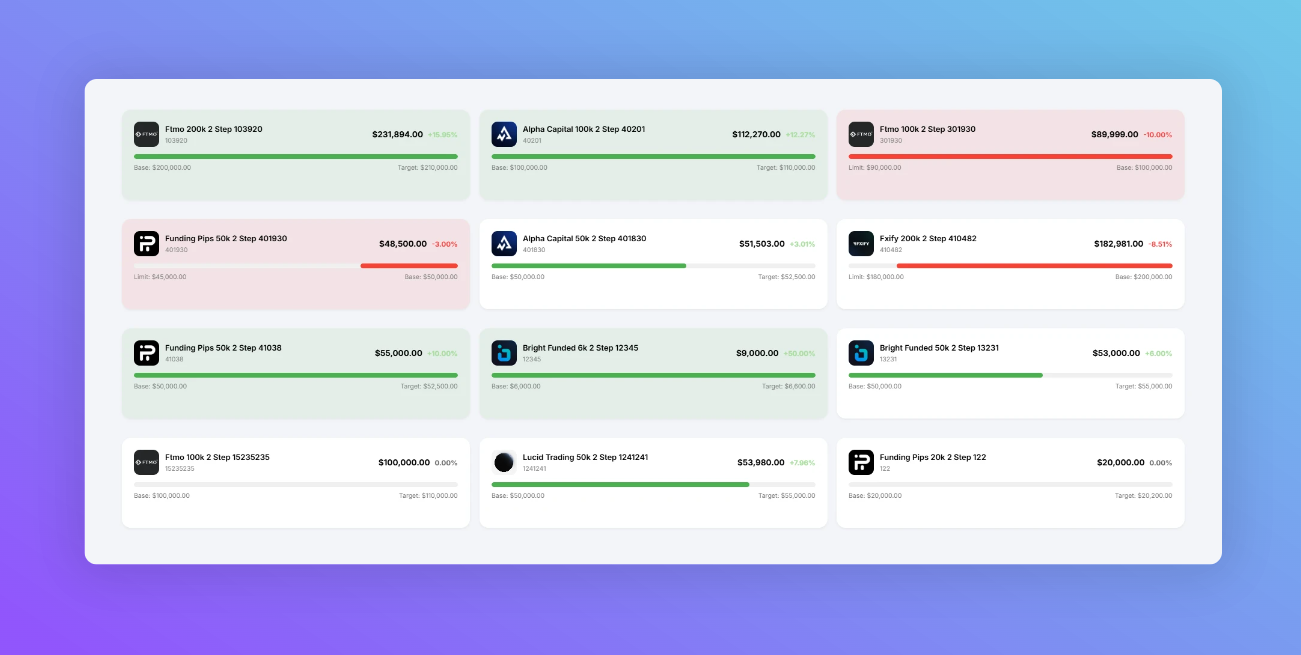Click the red progress bar on Fxify 200k
Viewport: 1301px width, 655px height.
click(1034, 266)
